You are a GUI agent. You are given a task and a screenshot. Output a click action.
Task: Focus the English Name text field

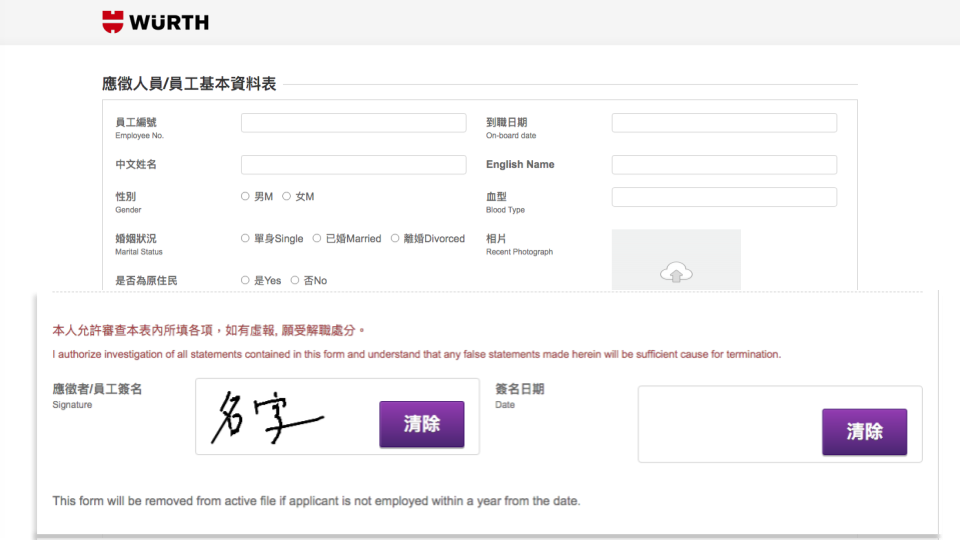pos(724,165)
